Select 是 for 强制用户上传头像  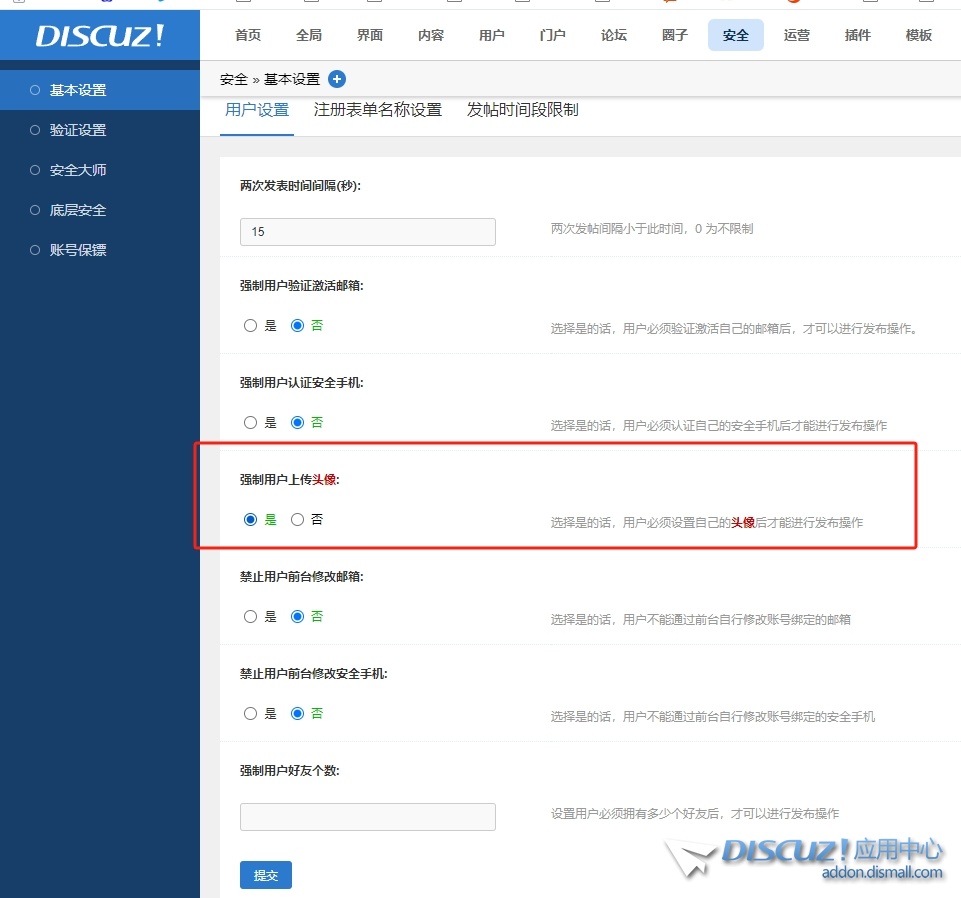[250, 520]
